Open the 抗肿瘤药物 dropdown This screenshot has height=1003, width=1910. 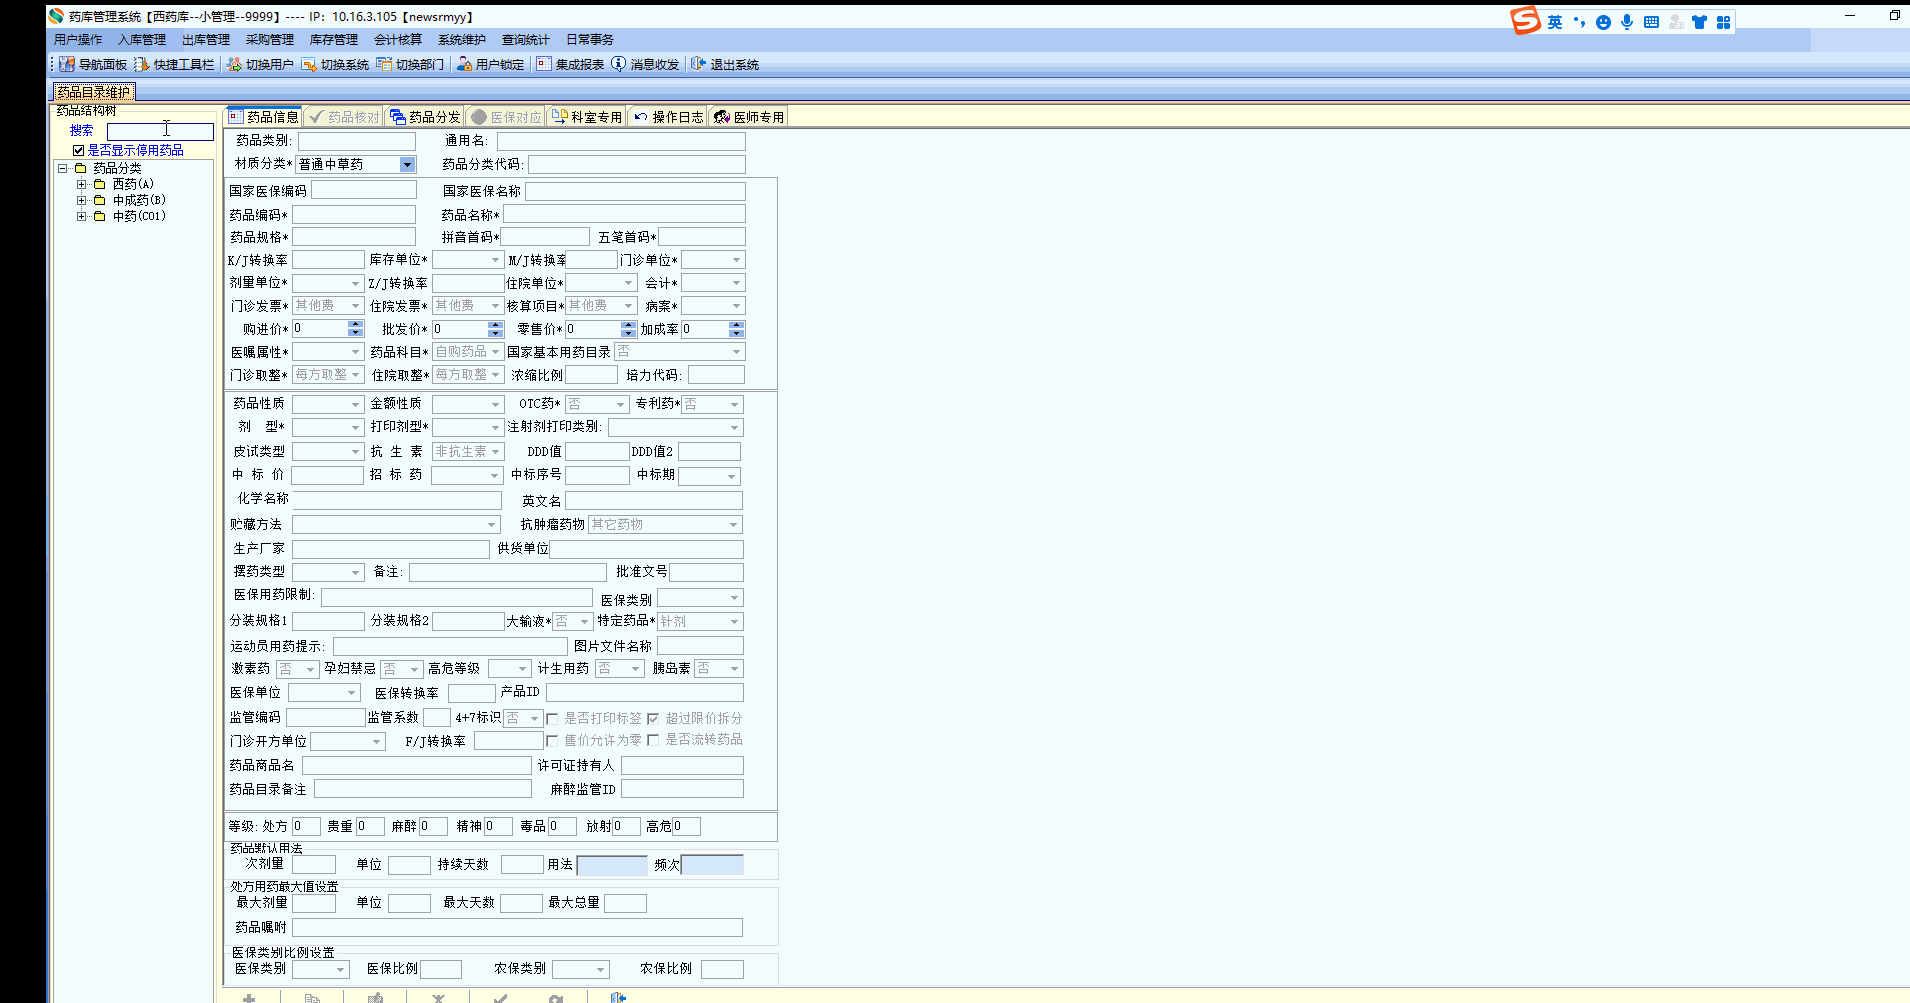733,525
